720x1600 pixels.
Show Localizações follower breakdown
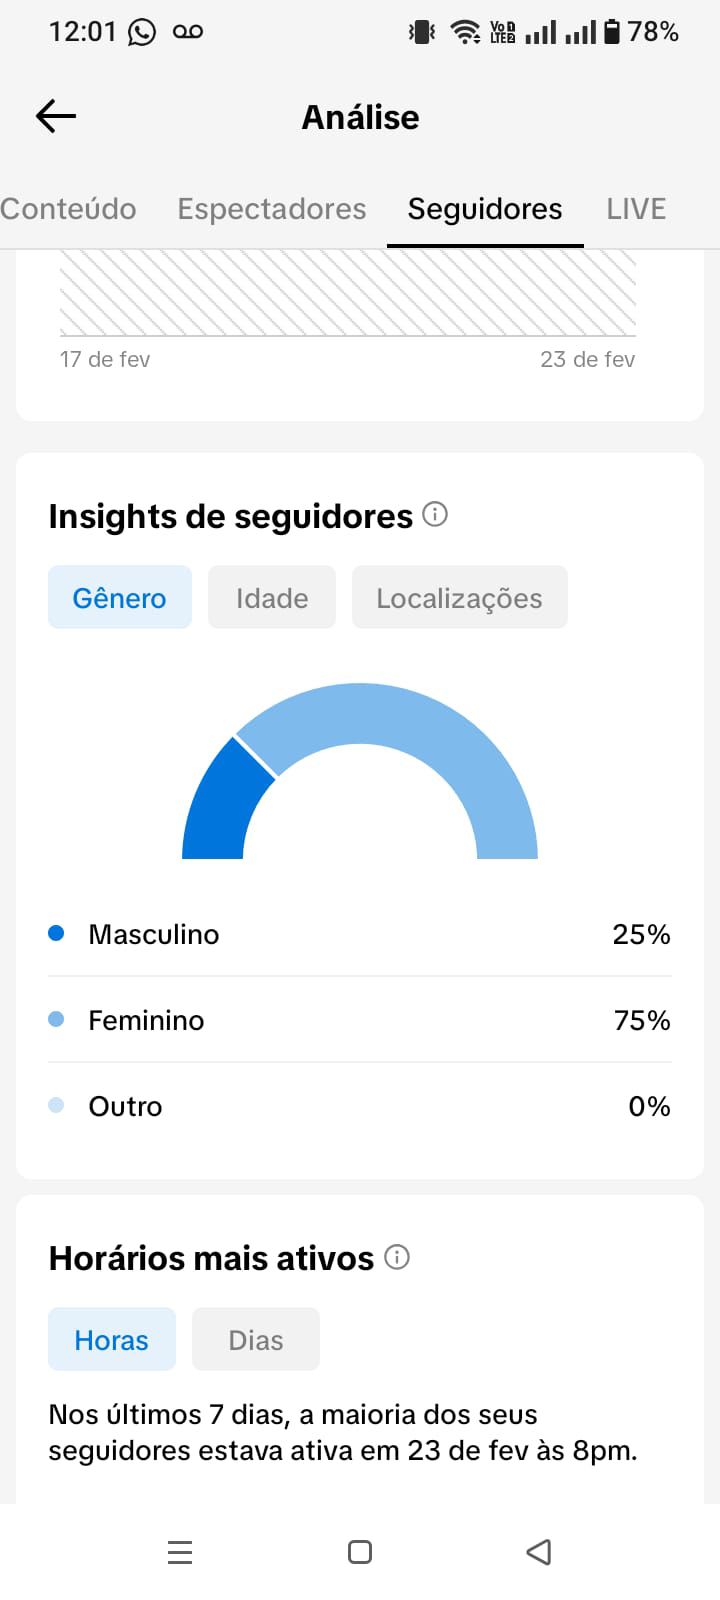pyautogui.click(x=459, y=598)
